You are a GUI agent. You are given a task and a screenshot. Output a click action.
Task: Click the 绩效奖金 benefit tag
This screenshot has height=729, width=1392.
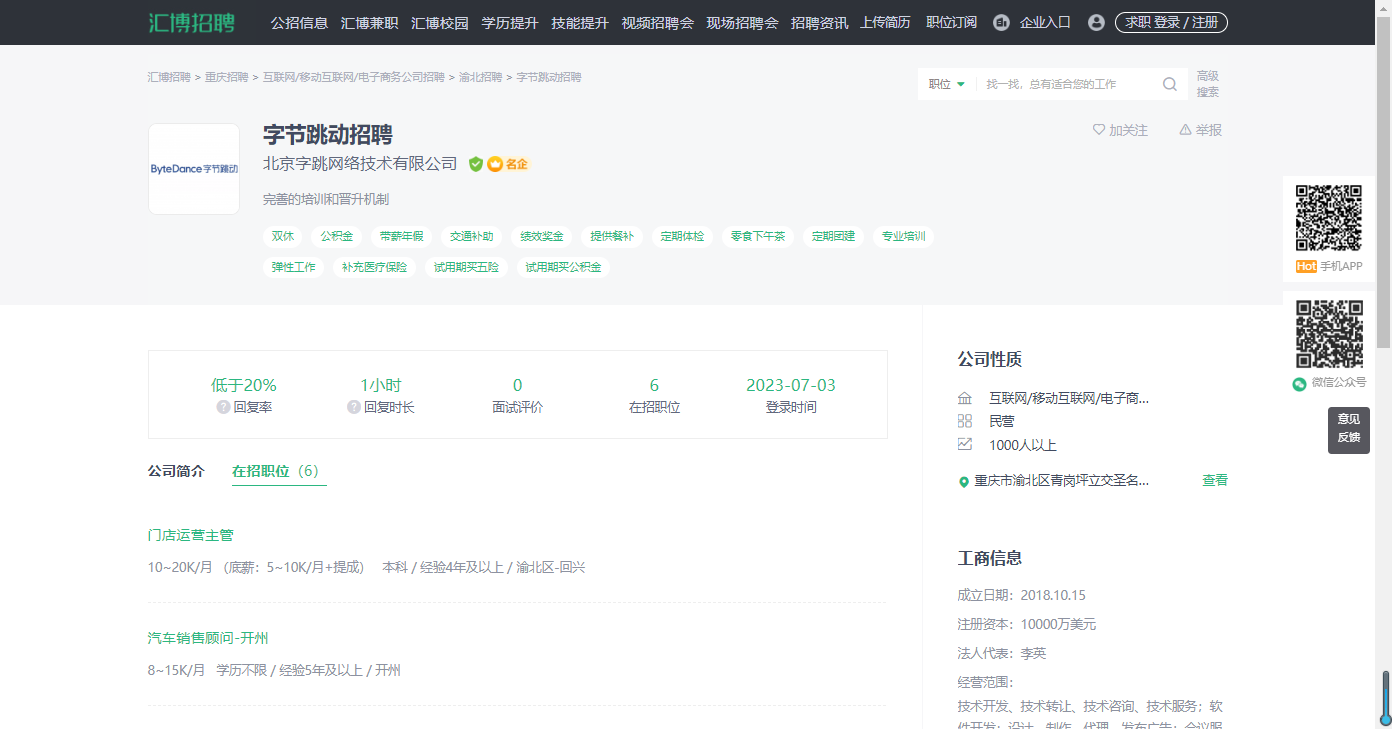pos(542,237)
